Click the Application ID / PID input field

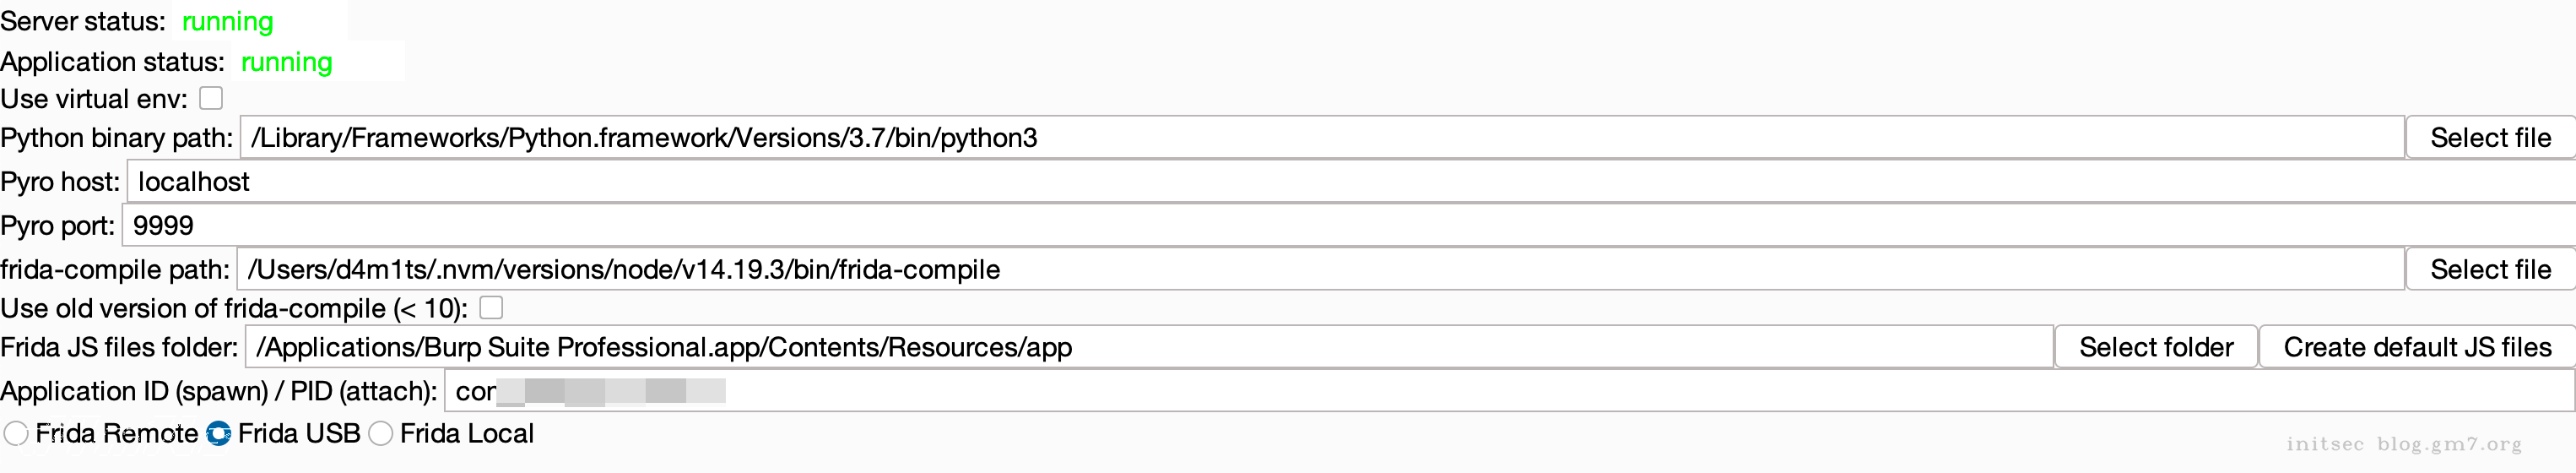(1500, 391)
